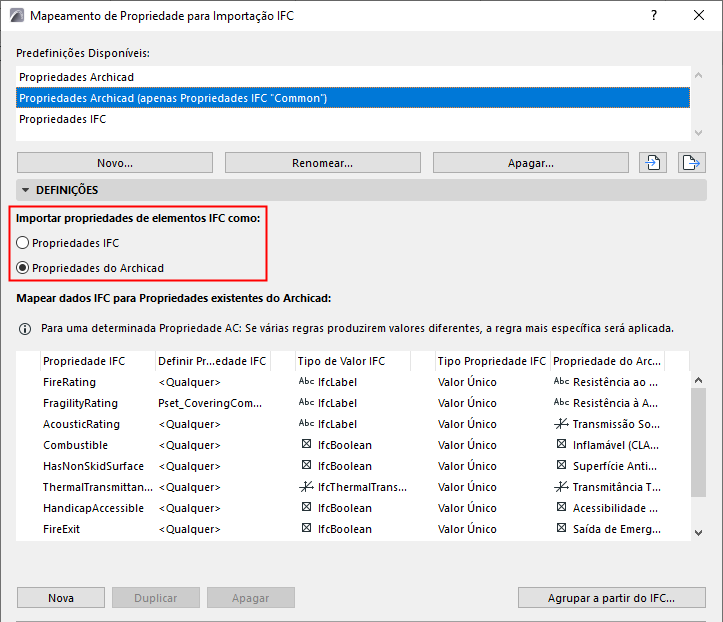The height and width of the screenshot is (622, 723).
Task: Click the boolean icon in Combustible IfcBoolean cell
Action: tap(306, 444)
